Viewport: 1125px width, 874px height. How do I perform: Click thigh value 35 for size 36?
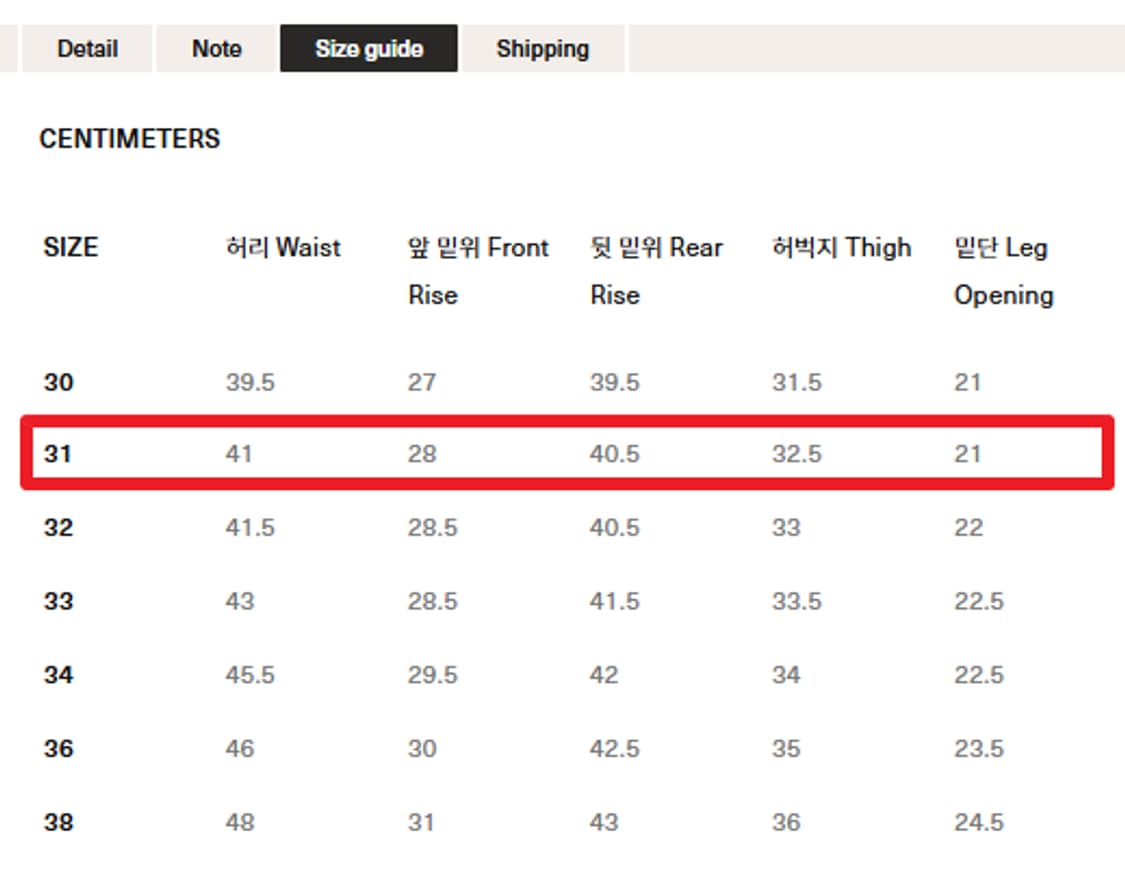[x=787, y=748]
